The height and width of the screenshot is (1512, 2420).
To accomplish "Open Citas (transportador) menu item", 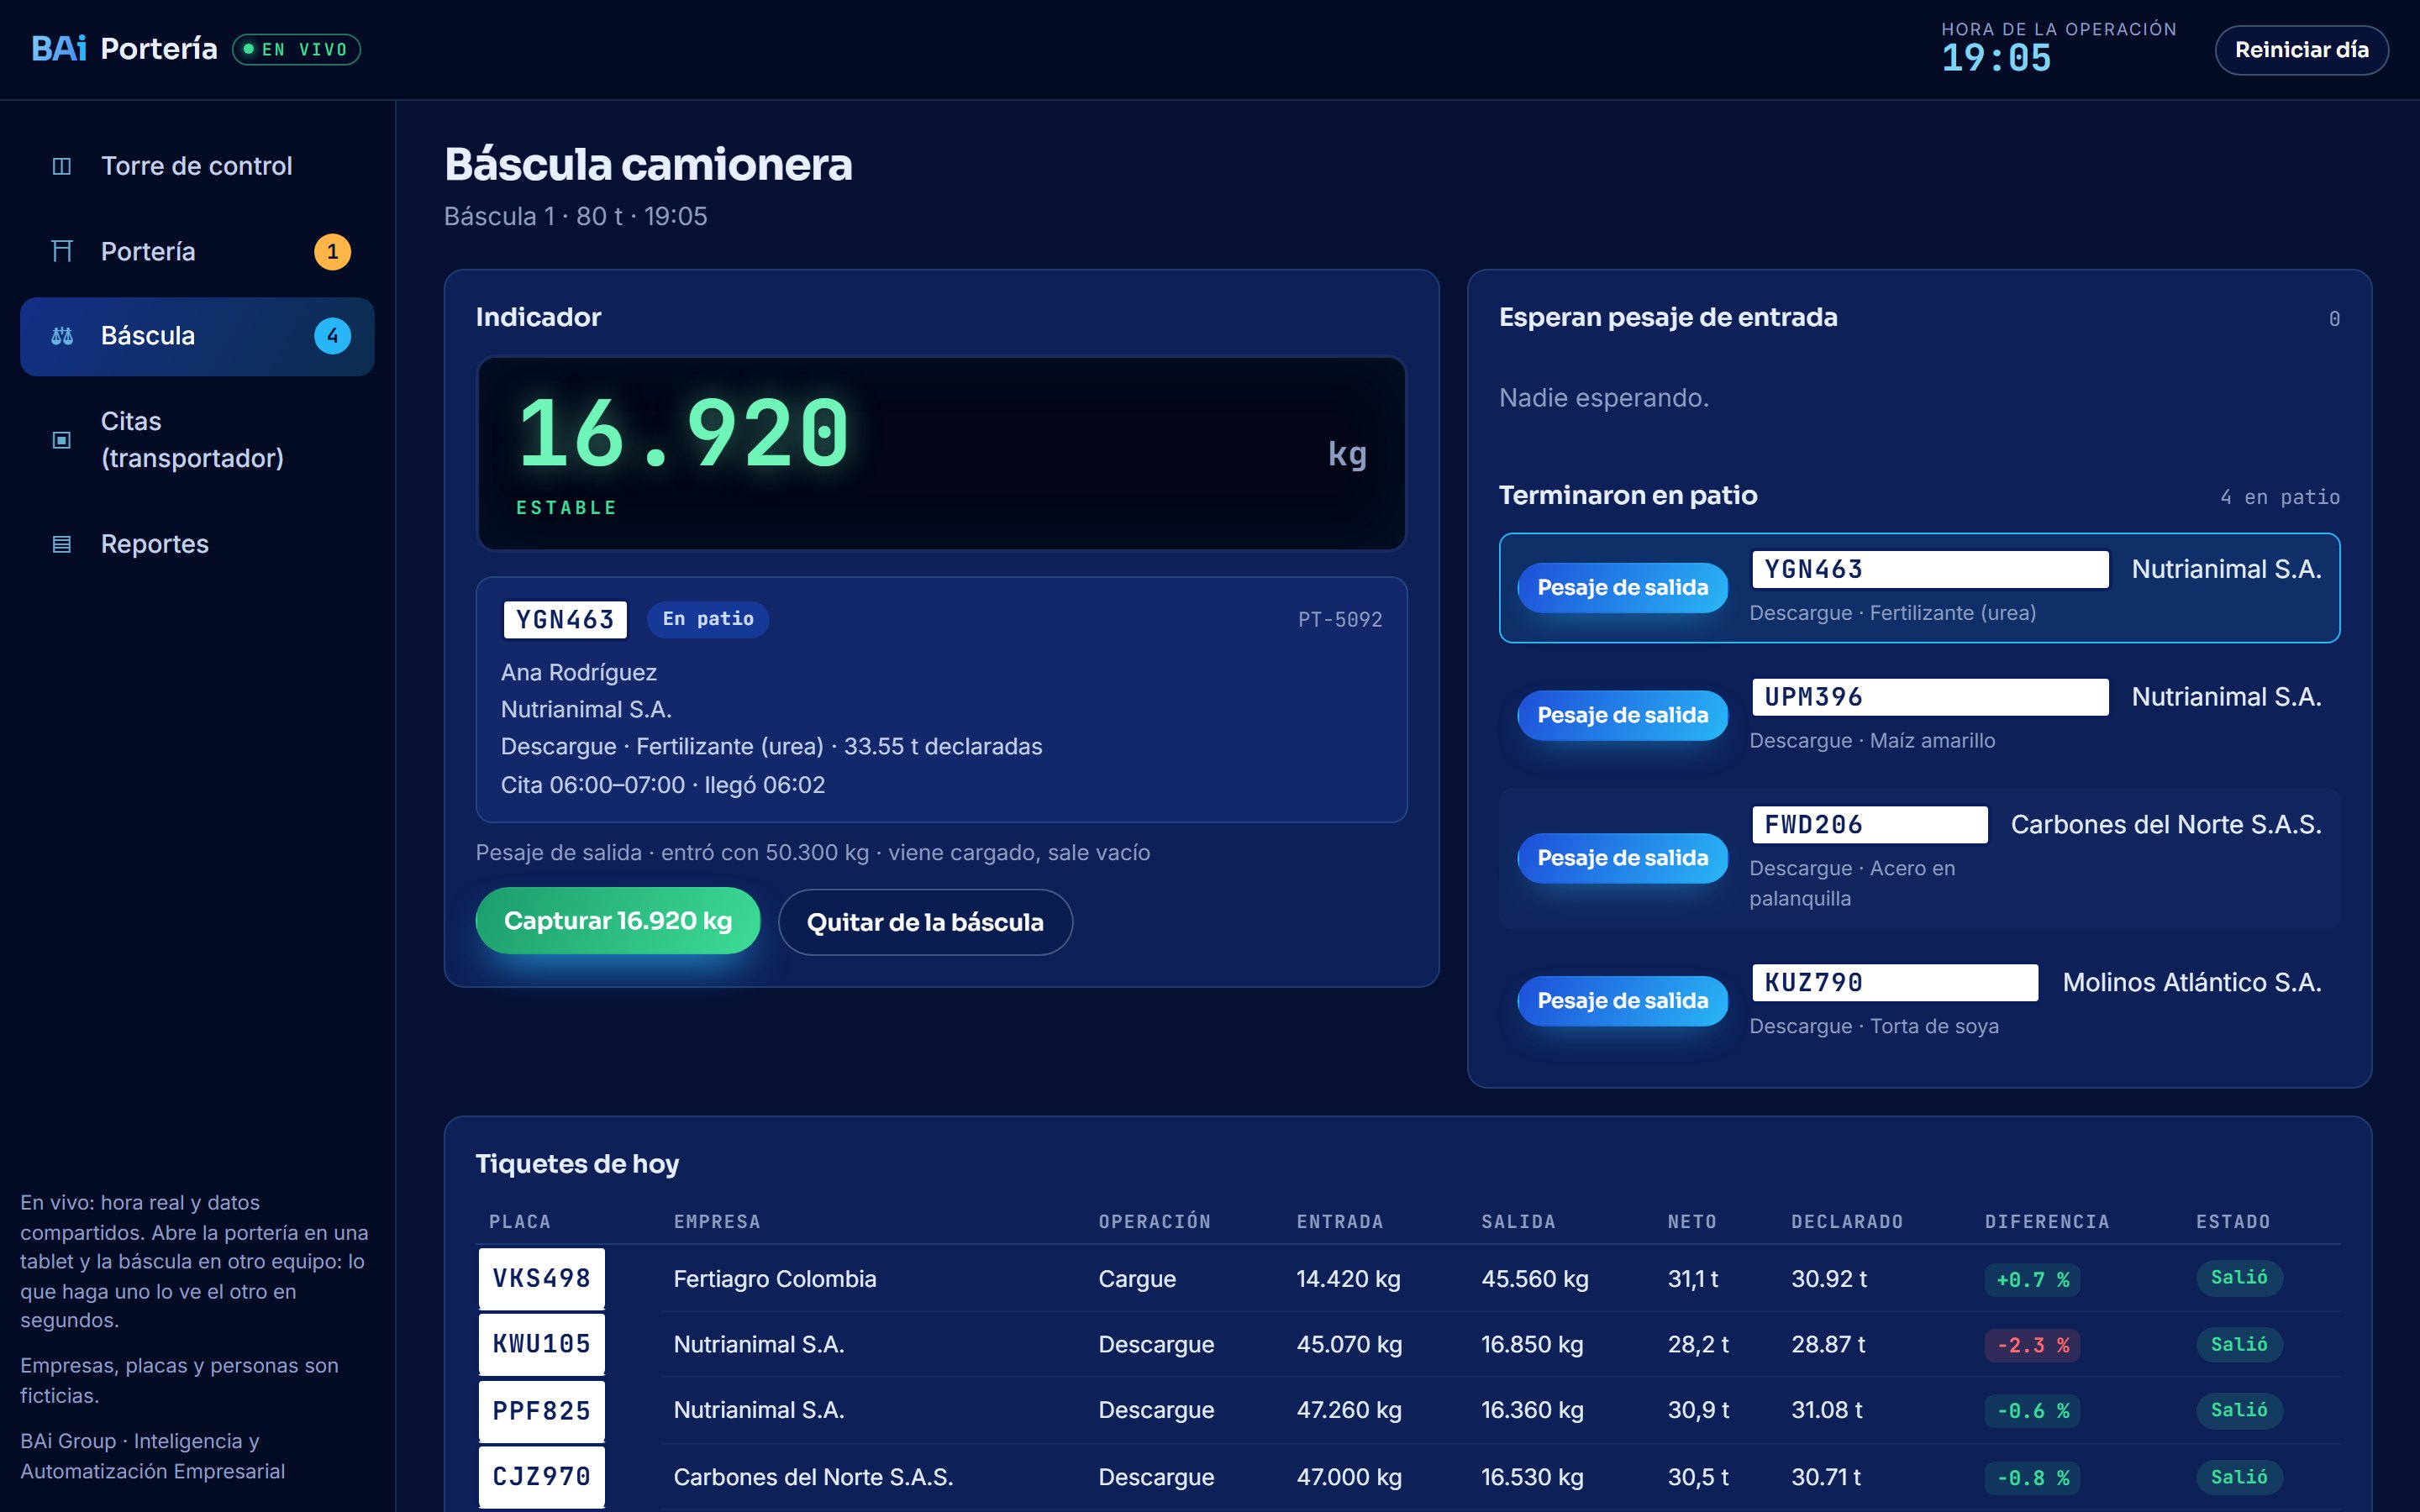I will pyautogui.click(x=197, y=440).
